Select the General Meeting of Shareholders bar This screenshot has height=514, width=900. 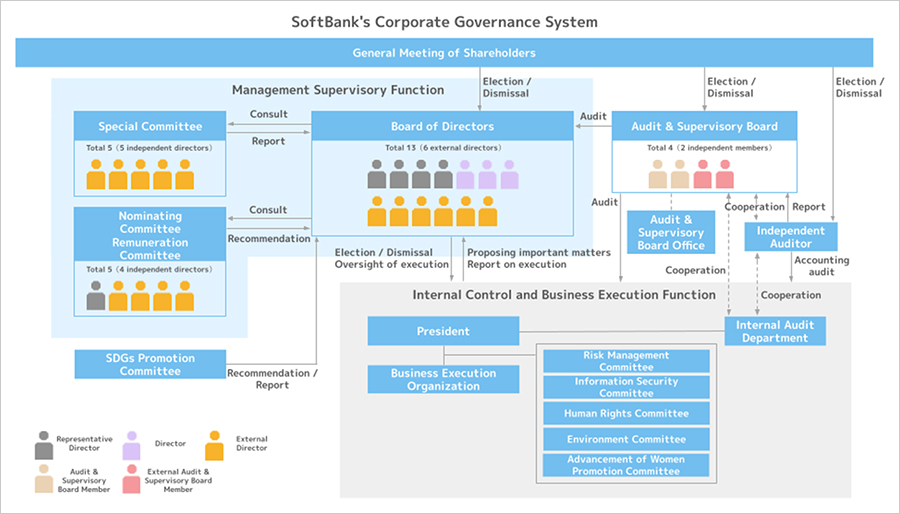coord(444,53)
